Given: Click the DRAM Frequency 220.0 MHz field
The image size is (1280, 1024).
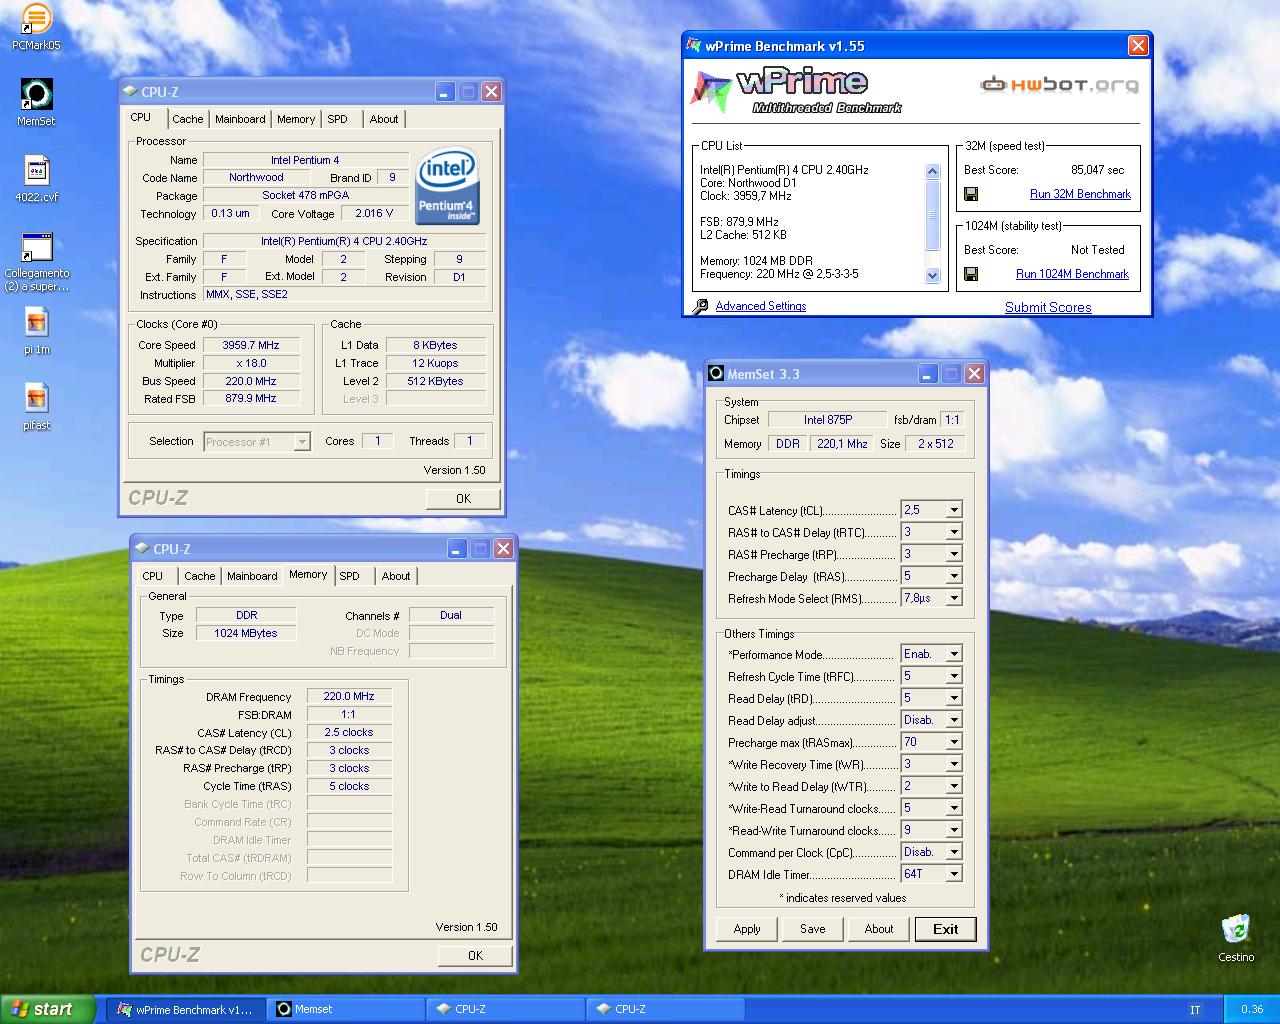Looking at the screenshot, I should pyautogui.click(x=349, y=696).
